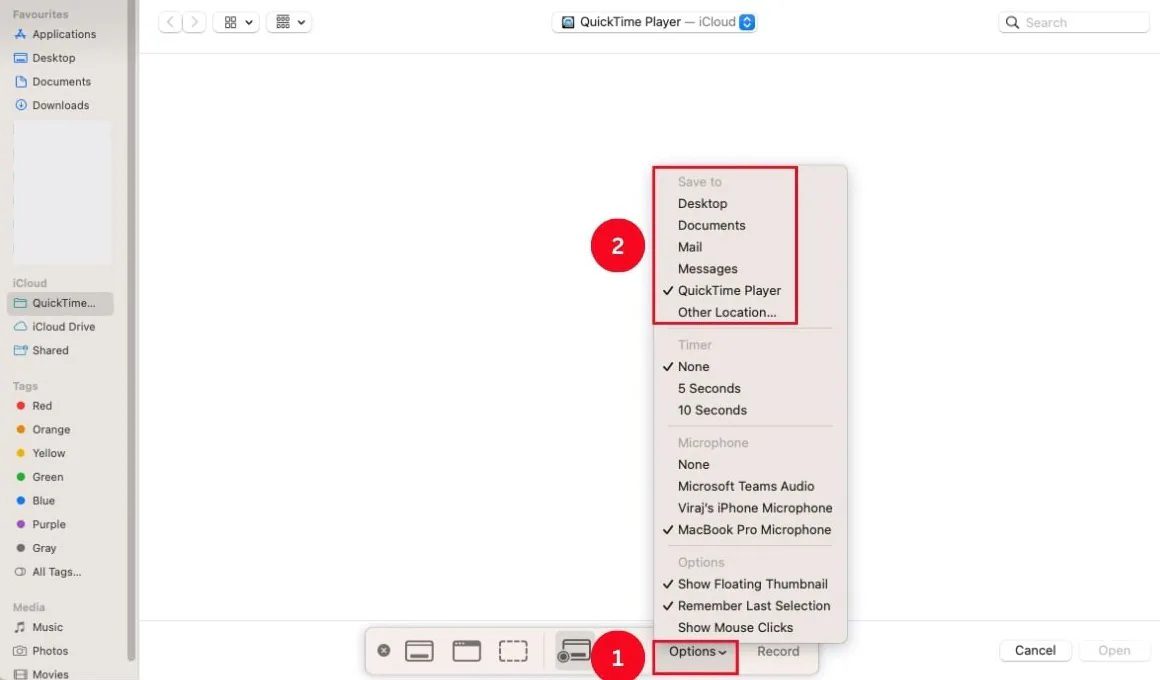Open iCloud Drive in sidebar
The width and height of the screenshot is (1160, 680).
(61, 326)
